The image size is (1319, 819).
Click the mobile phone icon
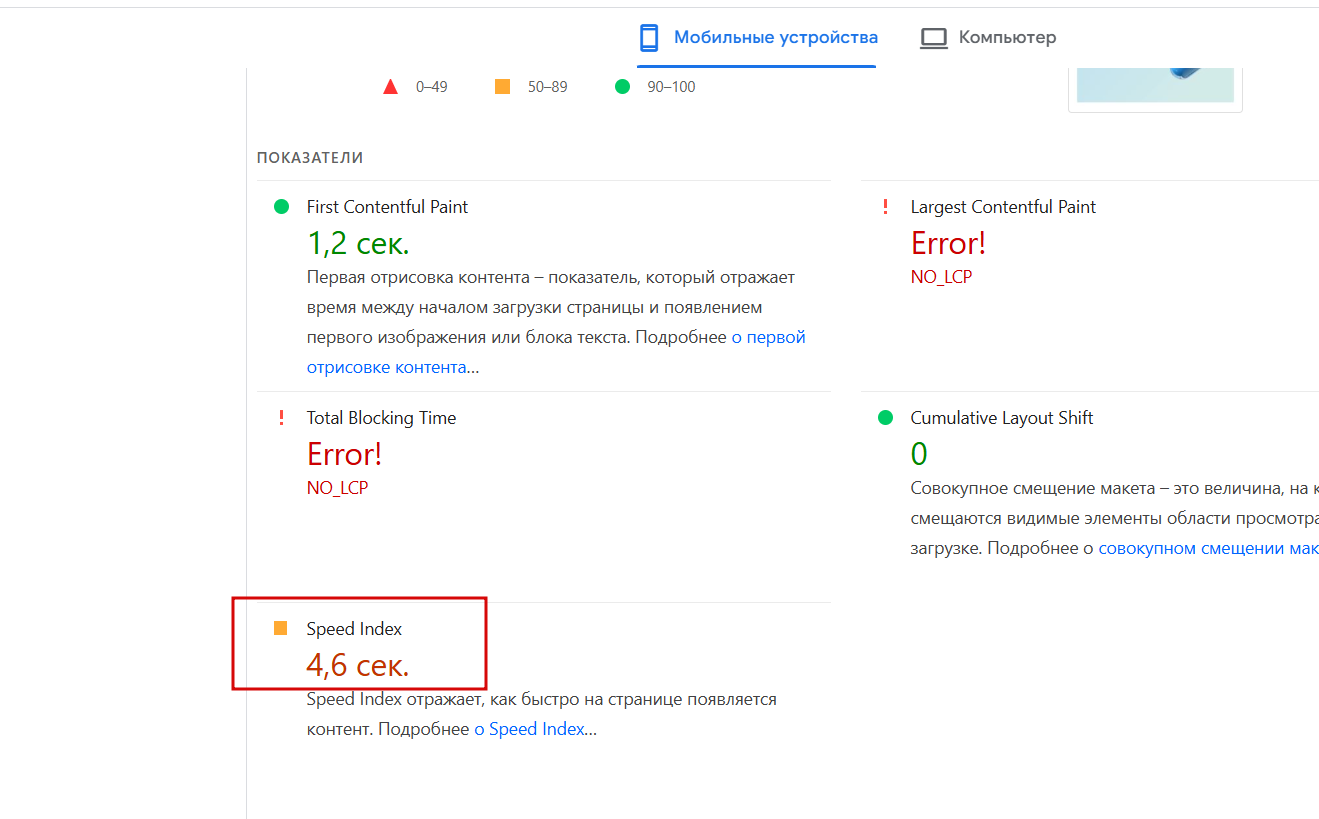click(x=649, y=38)
